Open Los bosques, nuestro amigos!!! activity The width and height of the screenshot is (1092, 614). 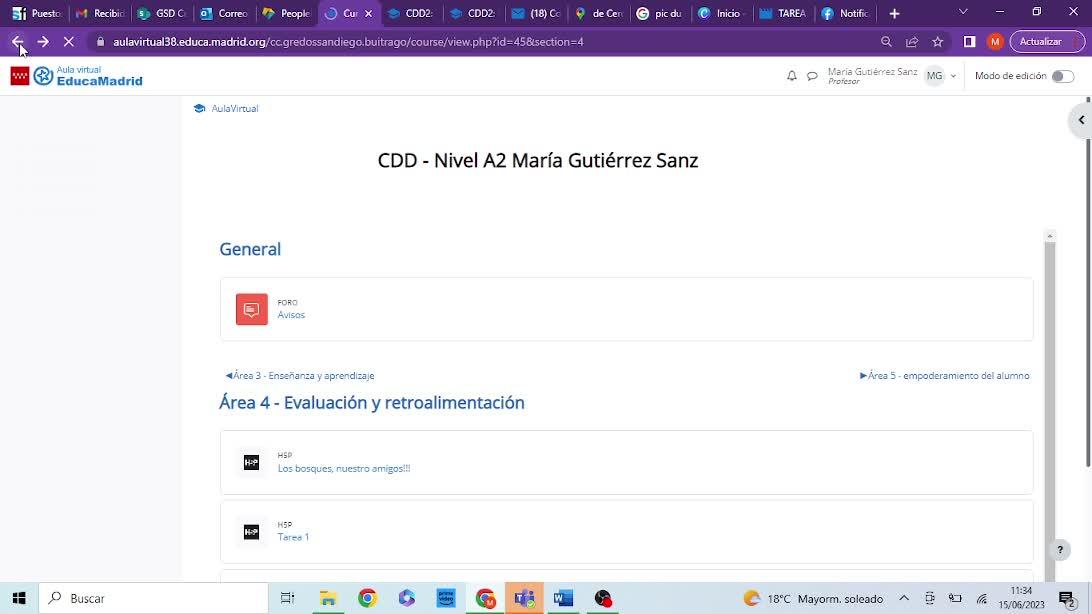pyautogui.click(x=344, y=469)
